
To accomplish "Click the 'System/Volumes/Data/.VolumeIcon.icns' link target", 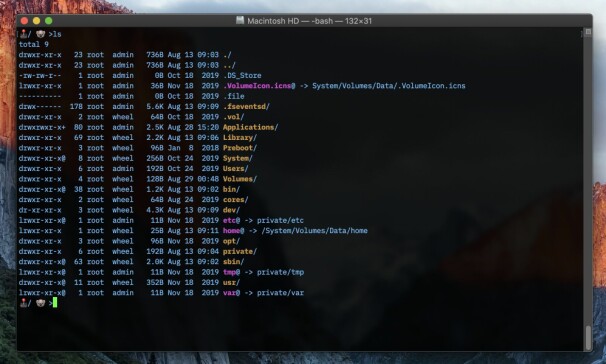I will click(x=388, y=86).
